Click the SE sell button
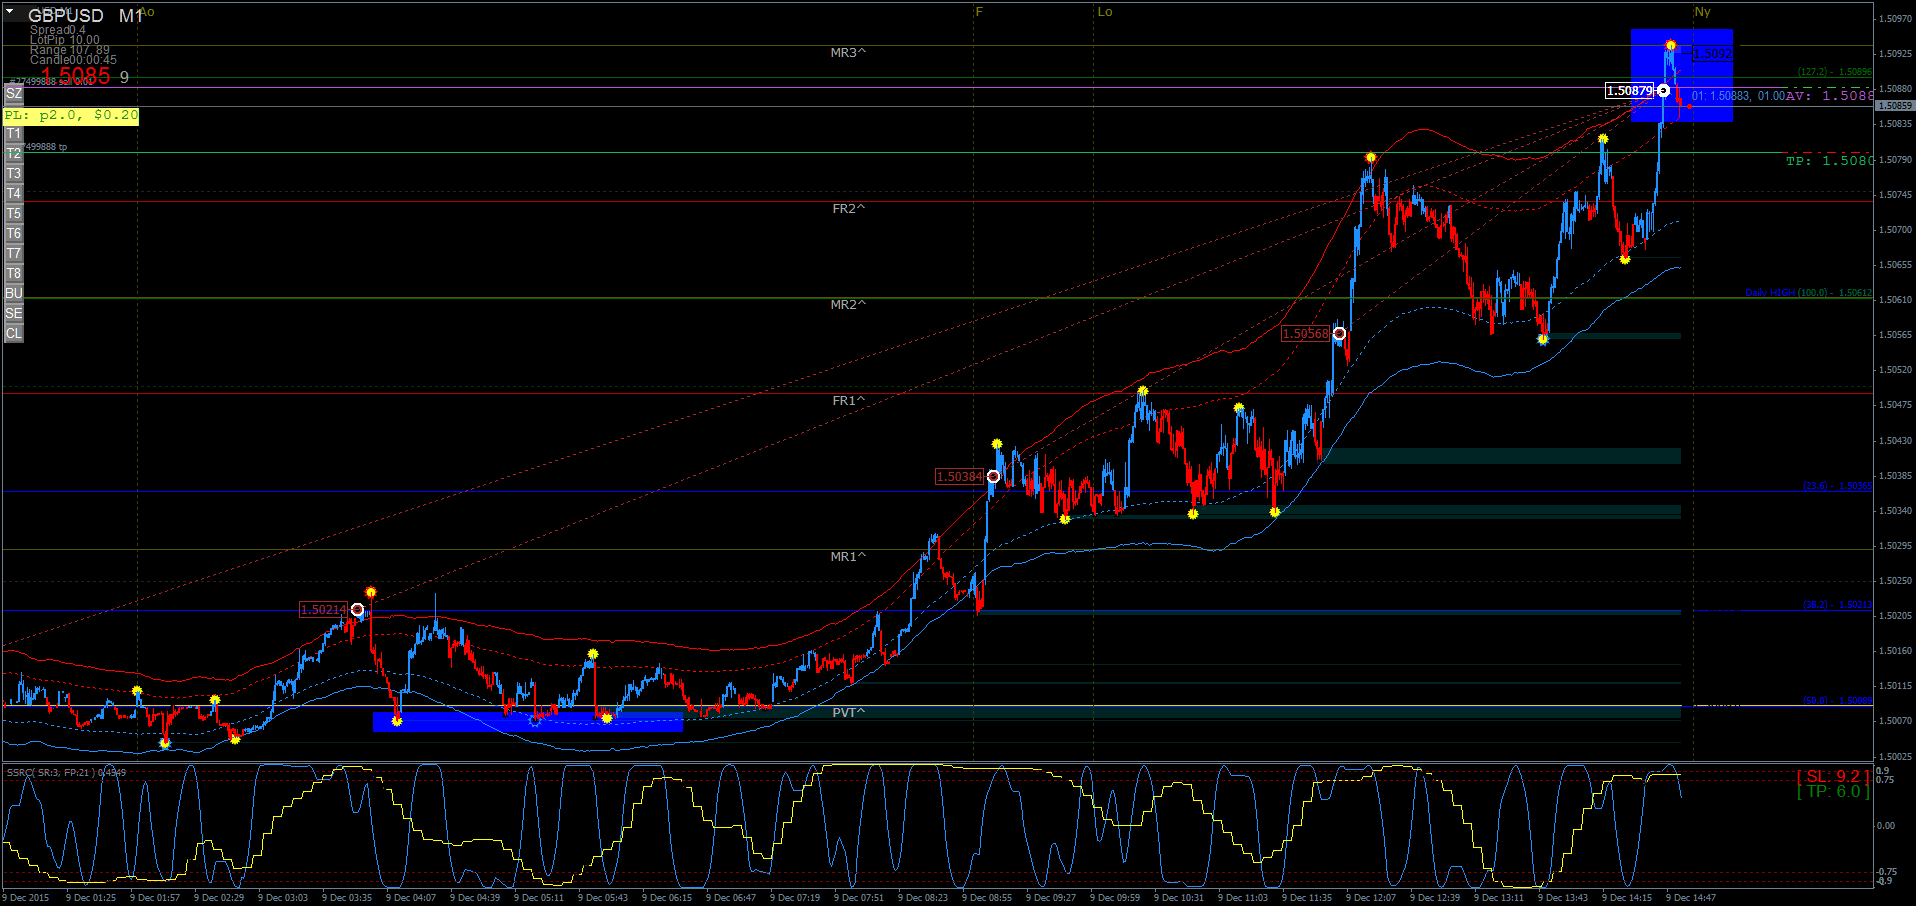This screenshot has width=1916, height=906. [x=14, y=314]
